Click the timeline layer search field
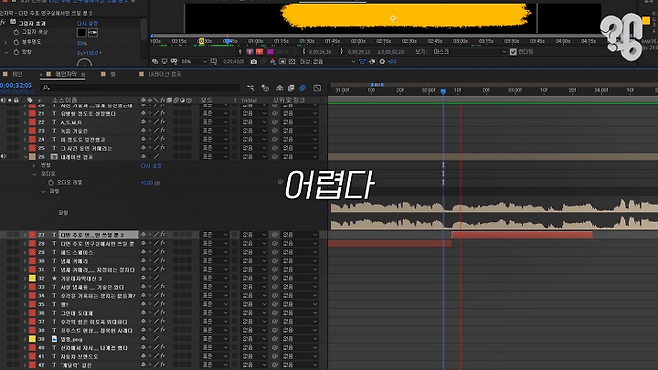 point(141,88)
